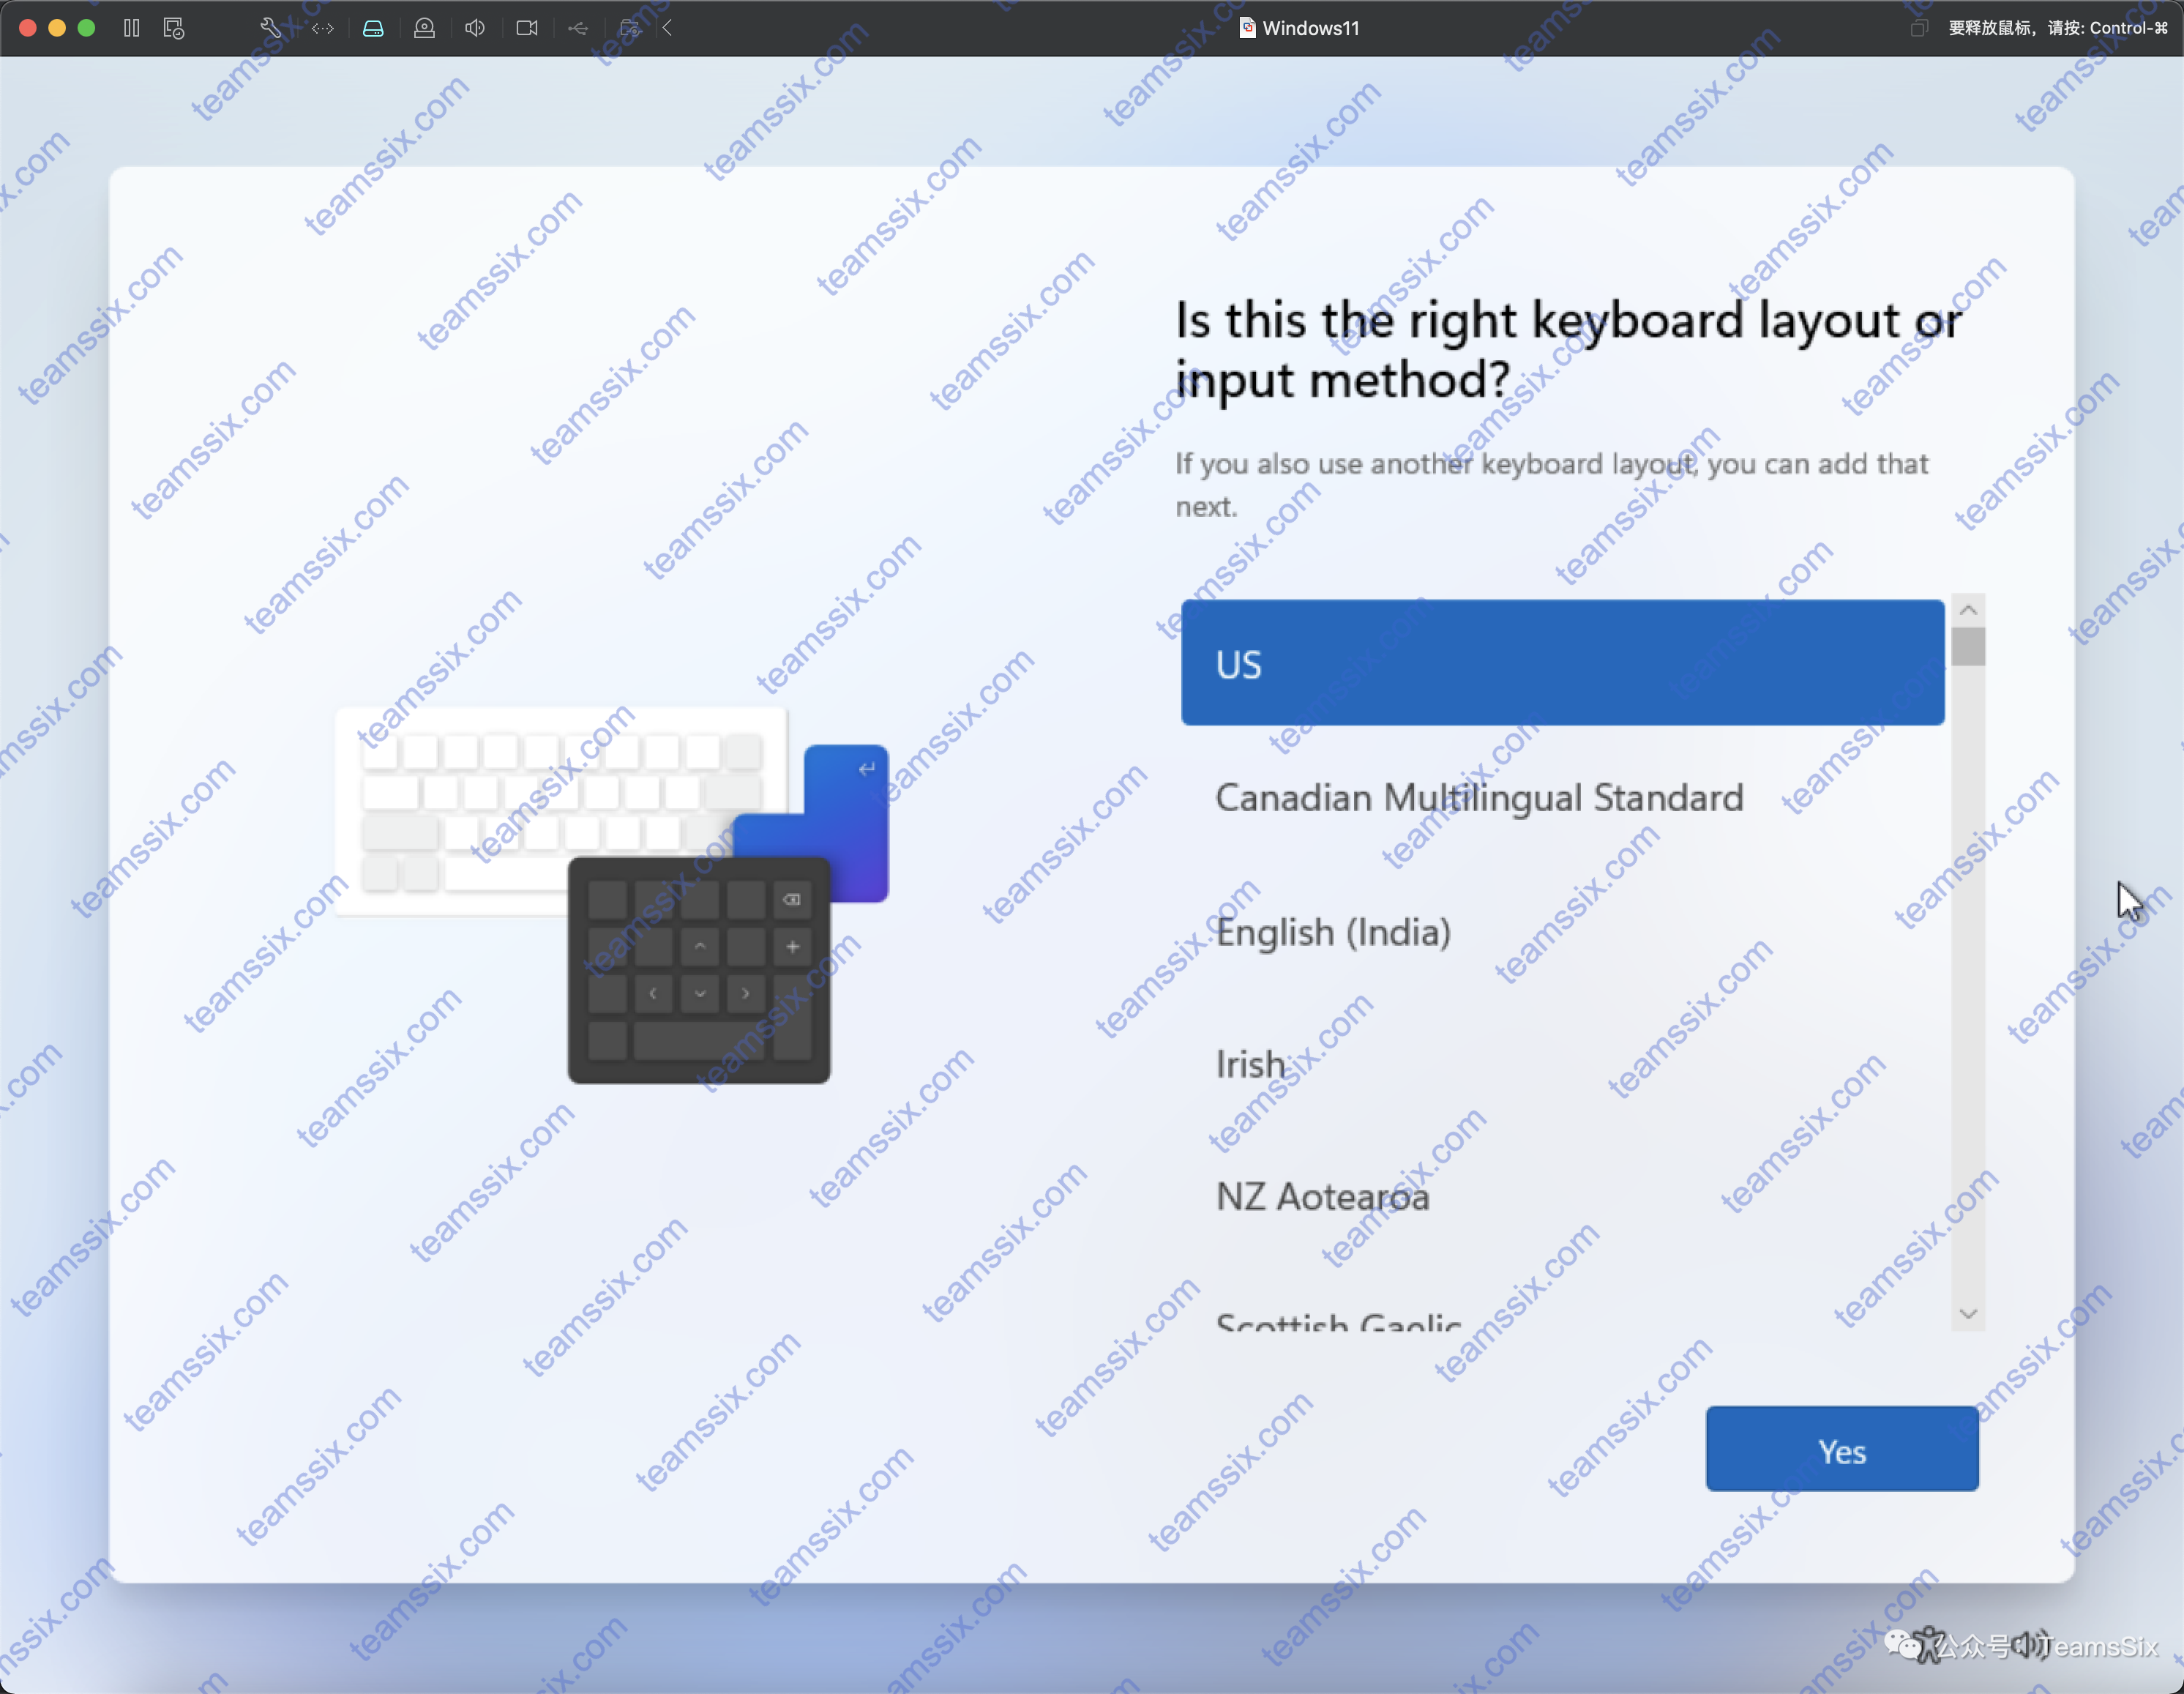The height and width of the screenshot is (1694, 2184).
Task: Click the hard disk icon in toolbar
Action: click(373, 28)
